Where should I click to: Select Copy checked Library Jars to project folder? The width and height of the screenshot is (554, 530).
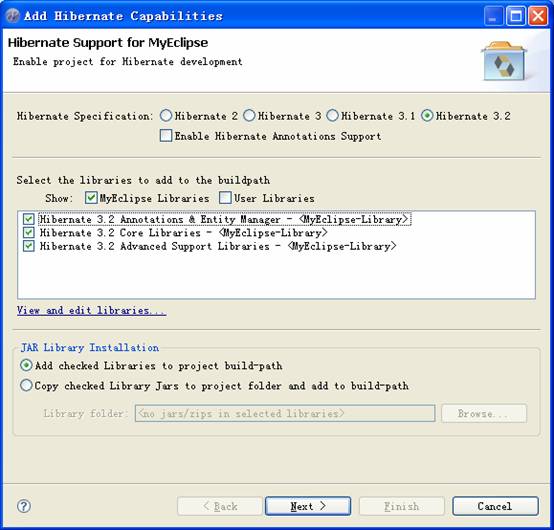tap(26, 385)
